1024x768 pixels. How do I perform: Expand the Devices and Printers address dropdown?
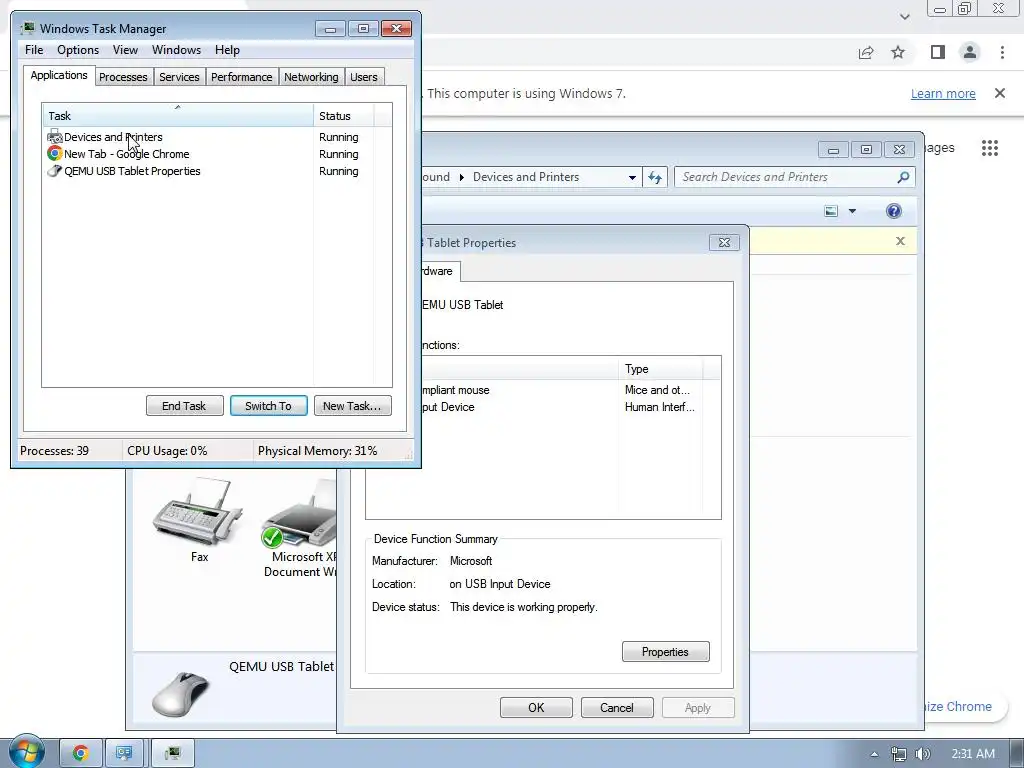coord(632,178)
